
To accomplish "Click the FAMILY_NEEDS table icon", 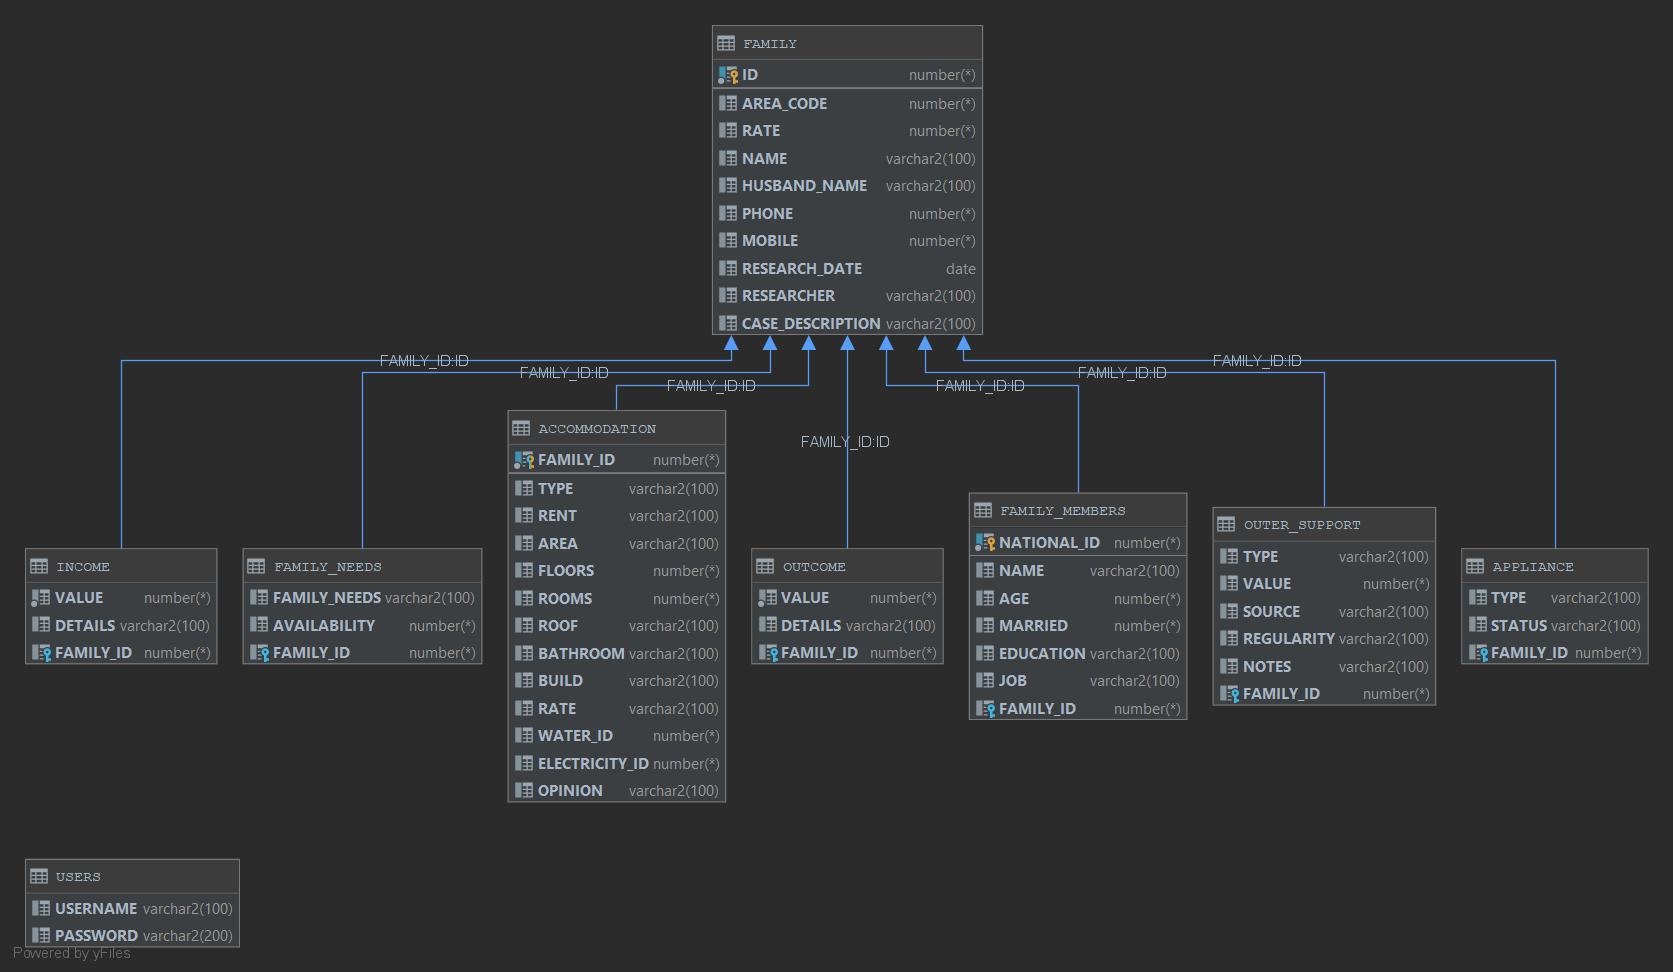I will tap(256, 566).
